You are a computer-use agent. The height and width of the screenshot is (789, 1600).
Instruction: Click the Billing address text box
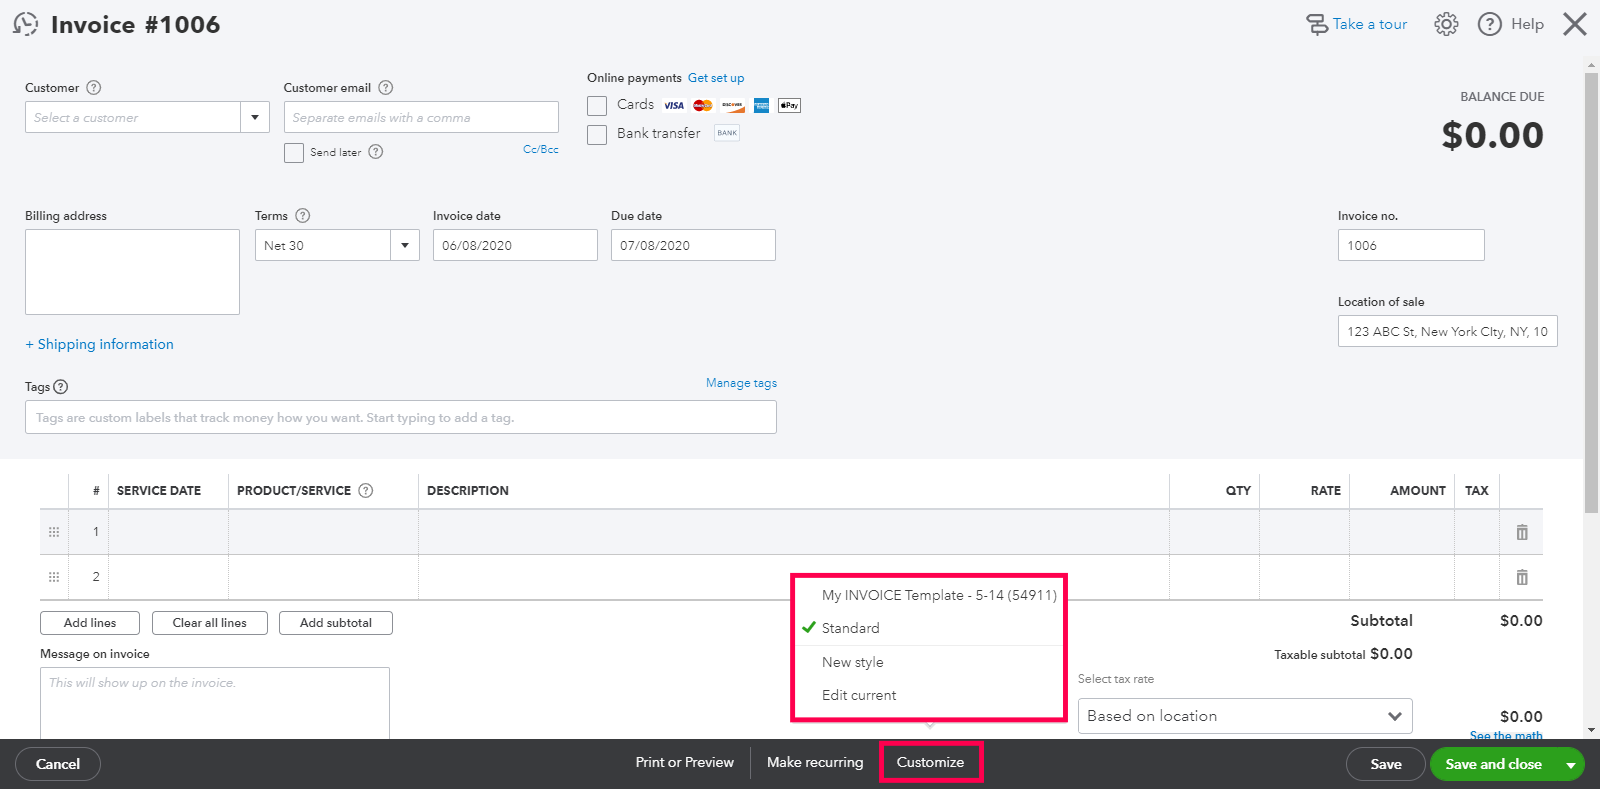coord(132,272)
